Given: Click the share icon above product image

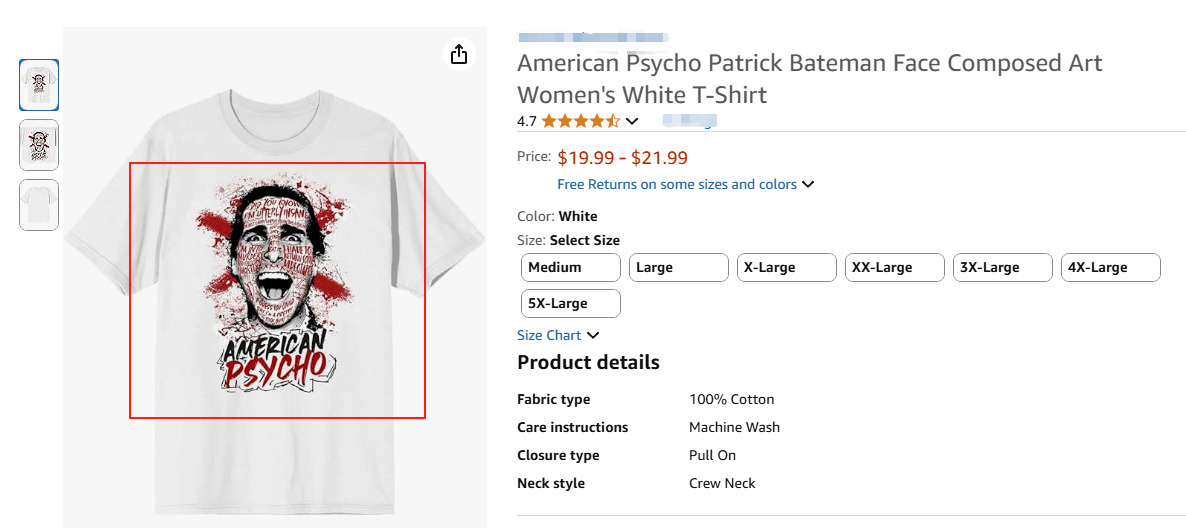Looking at the screenshot, I should [x=459, y=54].
